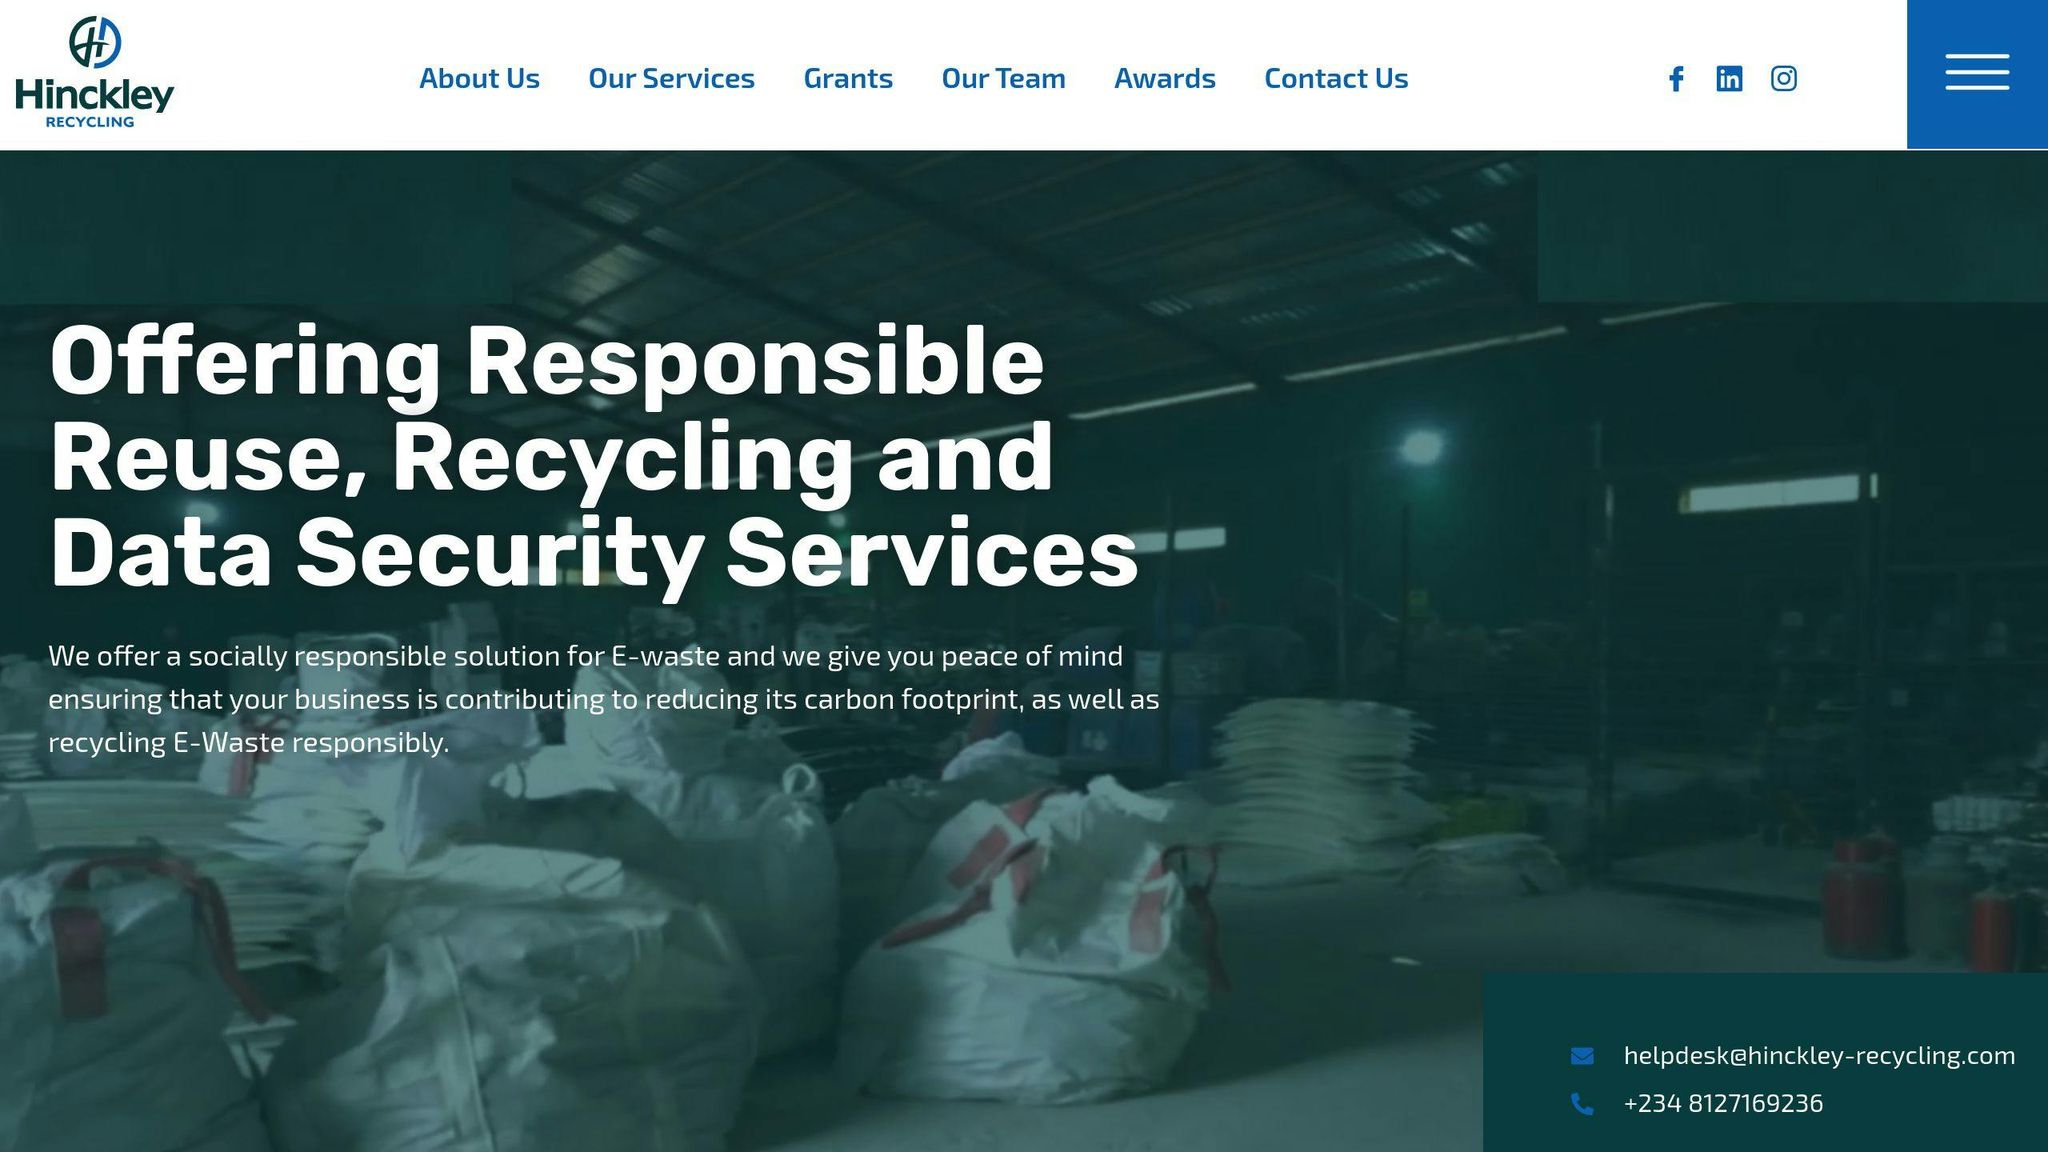
Task: Click the +234 8127169236 phone link
Action: tap(1723, 1104)
